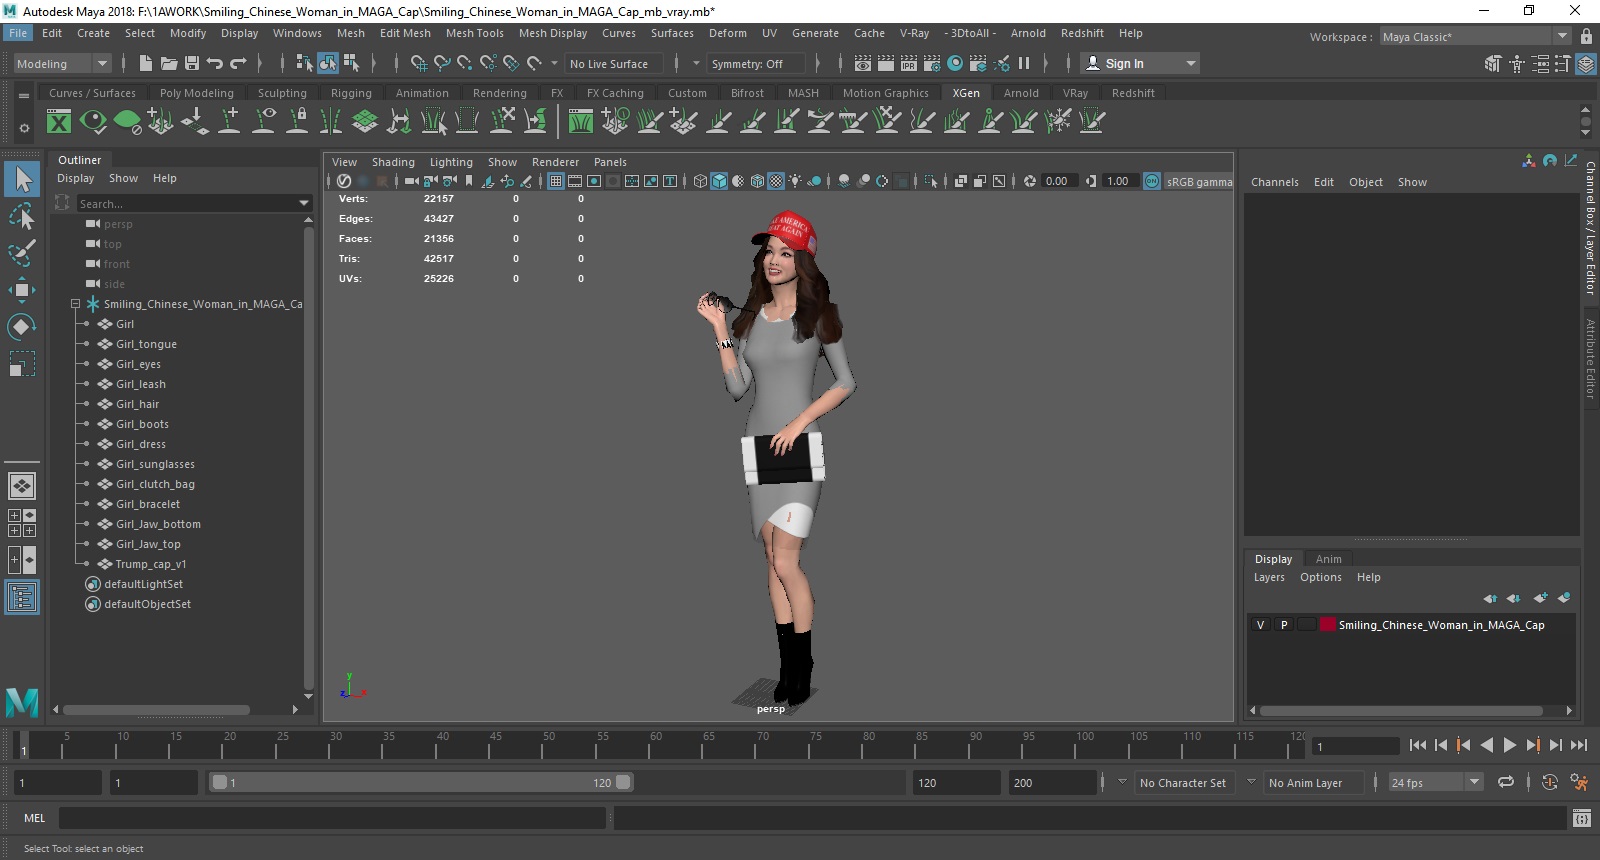Toggle loop playback icon
Image resolution: width=1600 pixels, height=860 pixels.
pyautogui.click(x=1506, y=782)
